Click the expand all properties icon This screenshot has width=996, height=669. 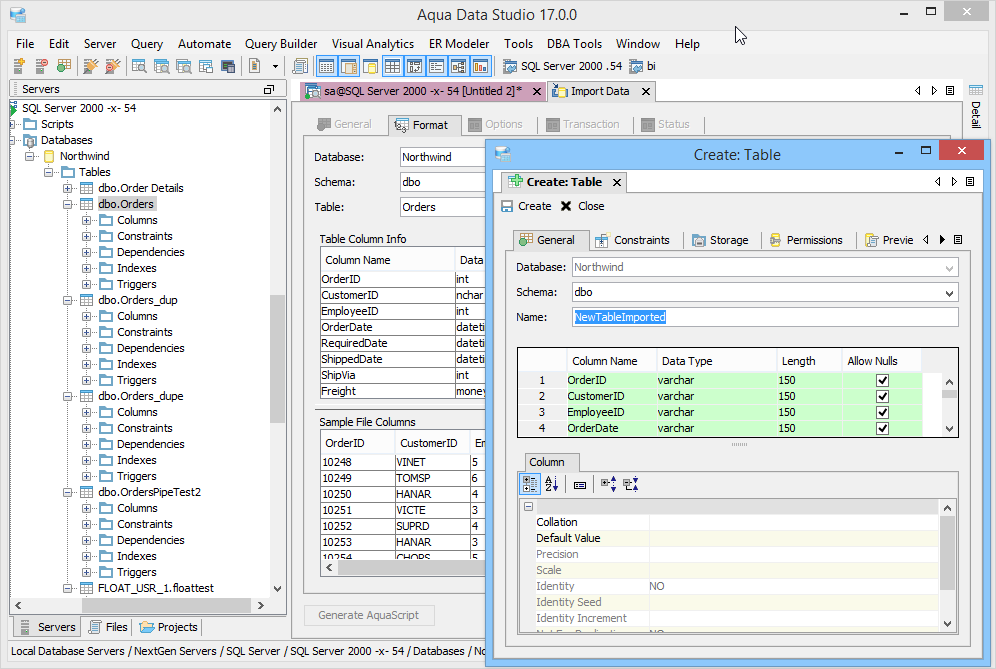click(x=608, y=484)
